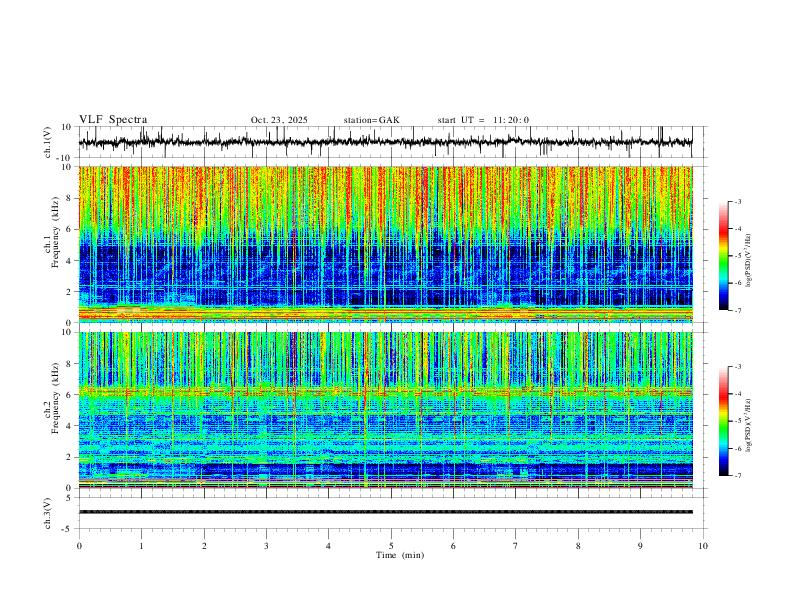
Task: Click the 'station=GAK' label
Action: coord(371,120)
